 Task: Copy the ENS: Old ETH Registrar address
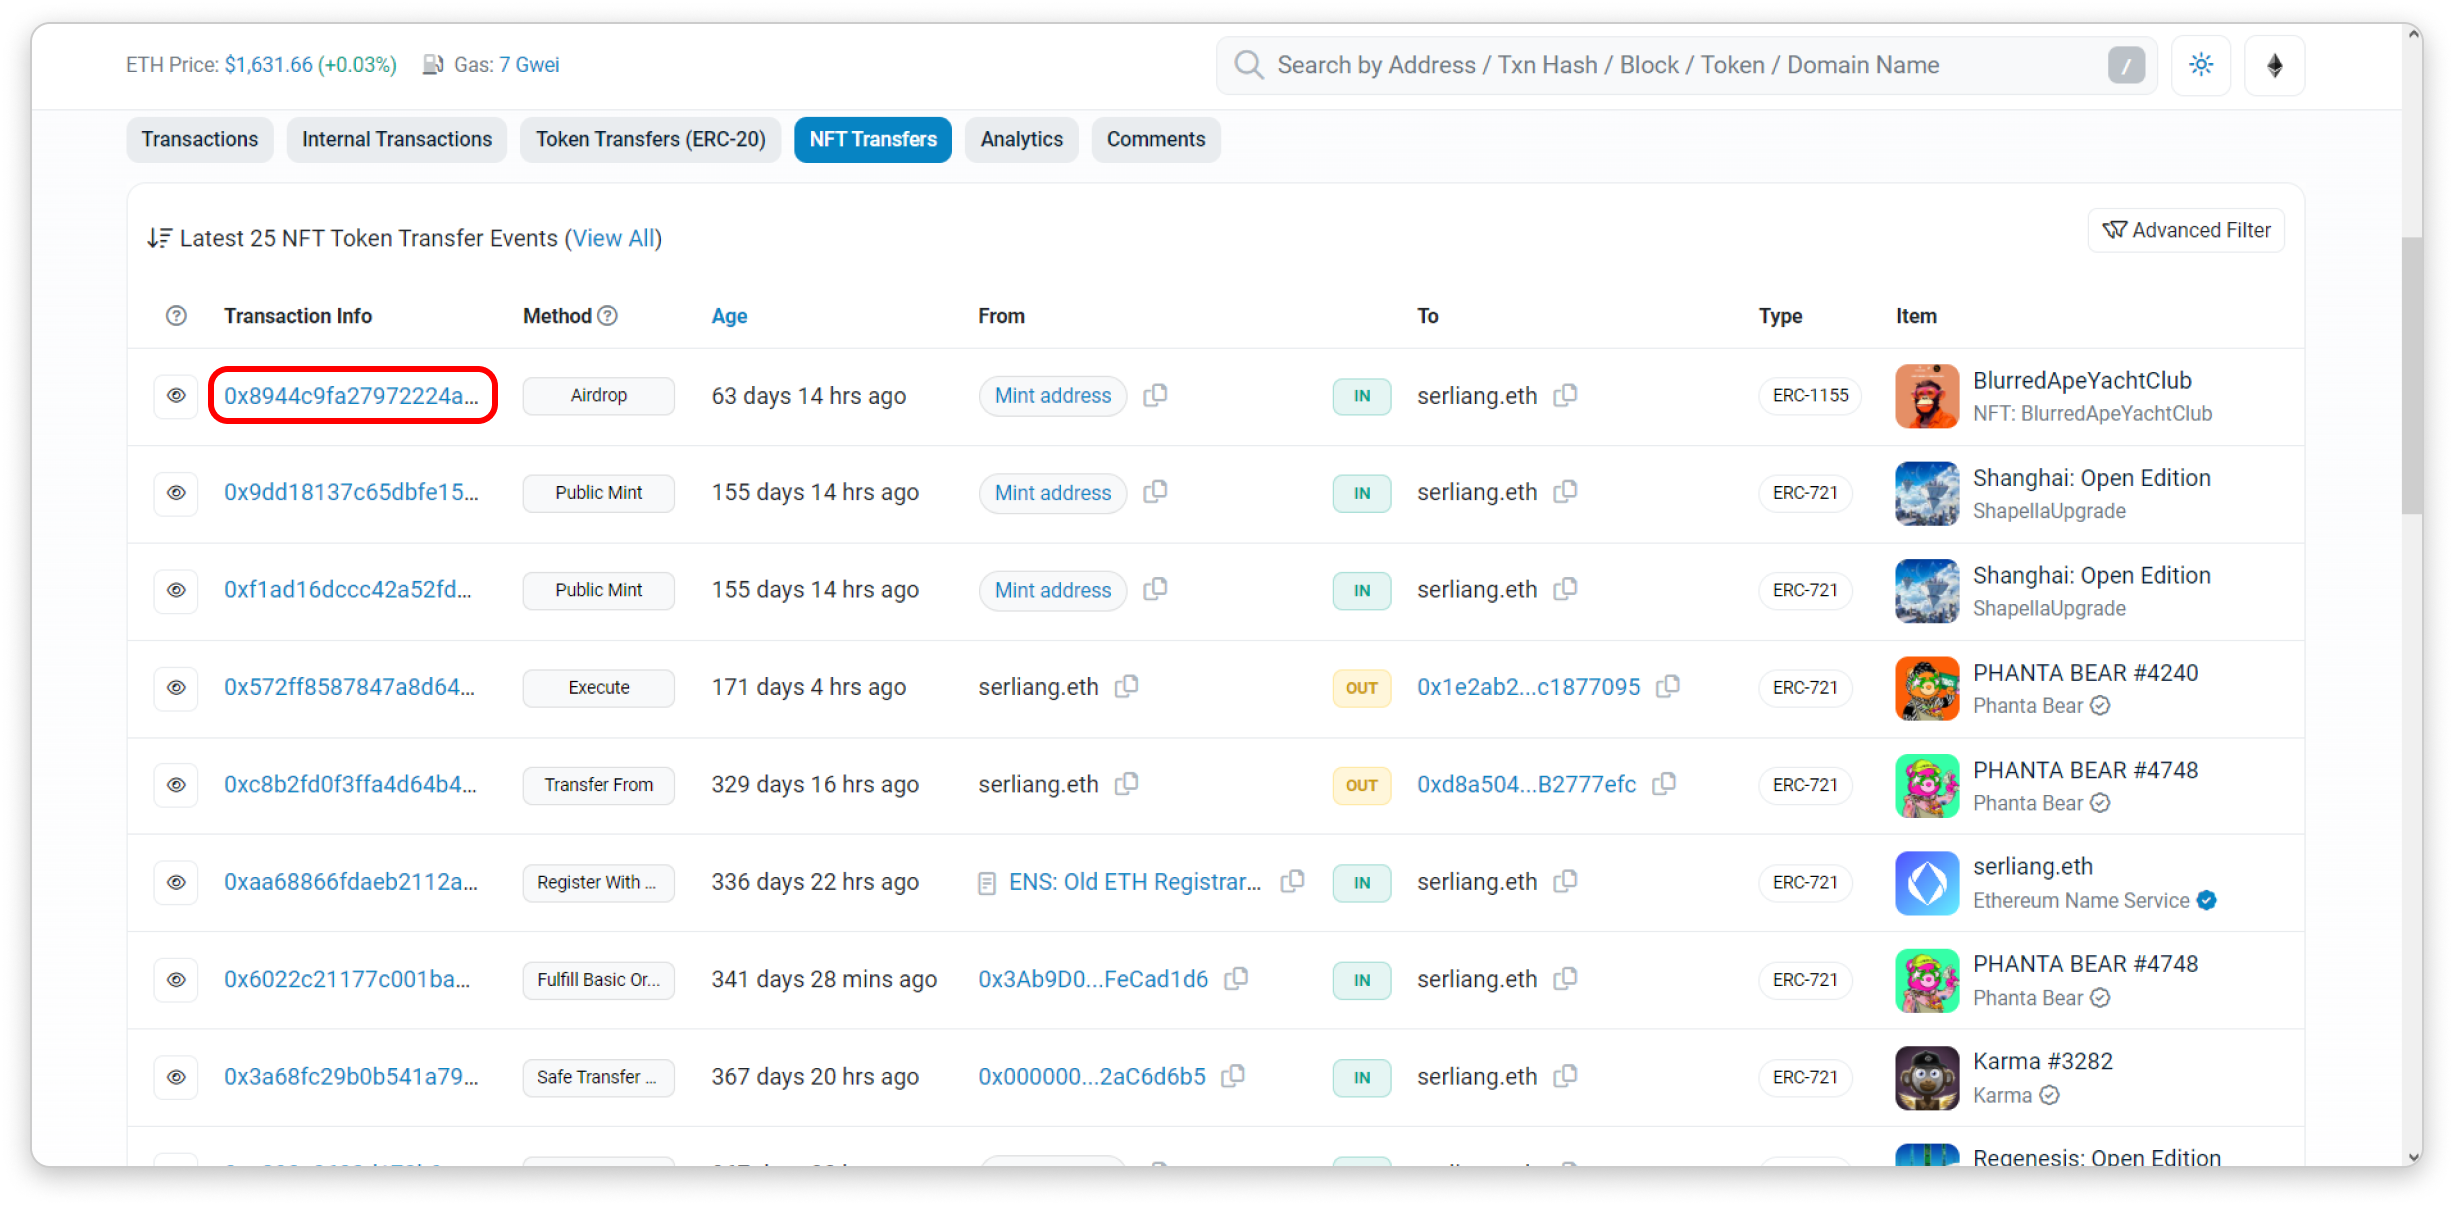point(1292,881)
